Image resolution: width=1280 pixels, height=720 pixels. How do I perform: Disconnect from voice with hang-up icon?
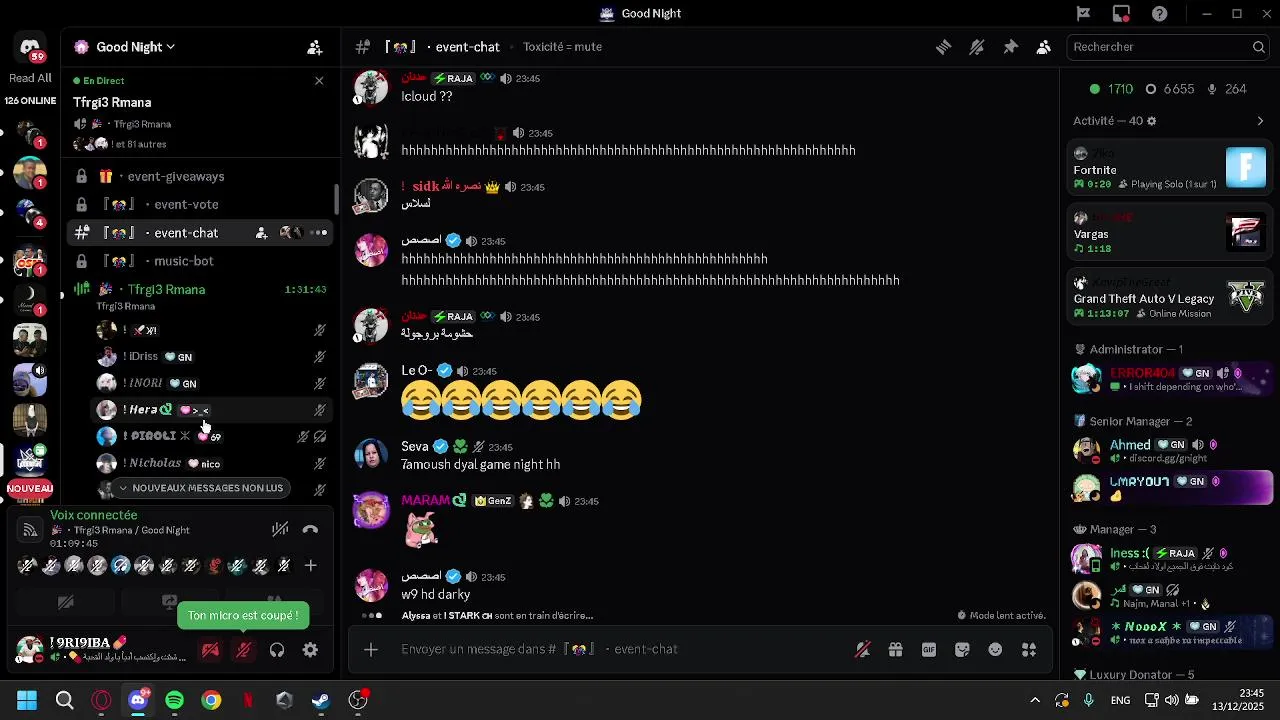coord(310,530)
